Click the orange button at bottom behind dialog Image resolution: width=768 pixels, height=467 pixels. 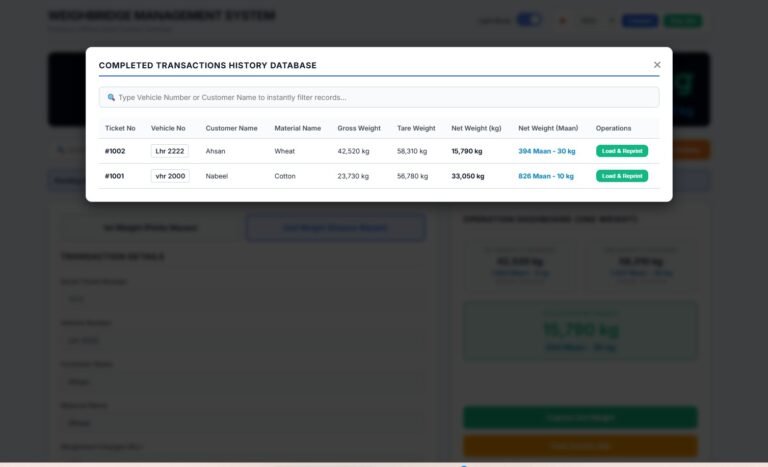click(x=580, y=446)
